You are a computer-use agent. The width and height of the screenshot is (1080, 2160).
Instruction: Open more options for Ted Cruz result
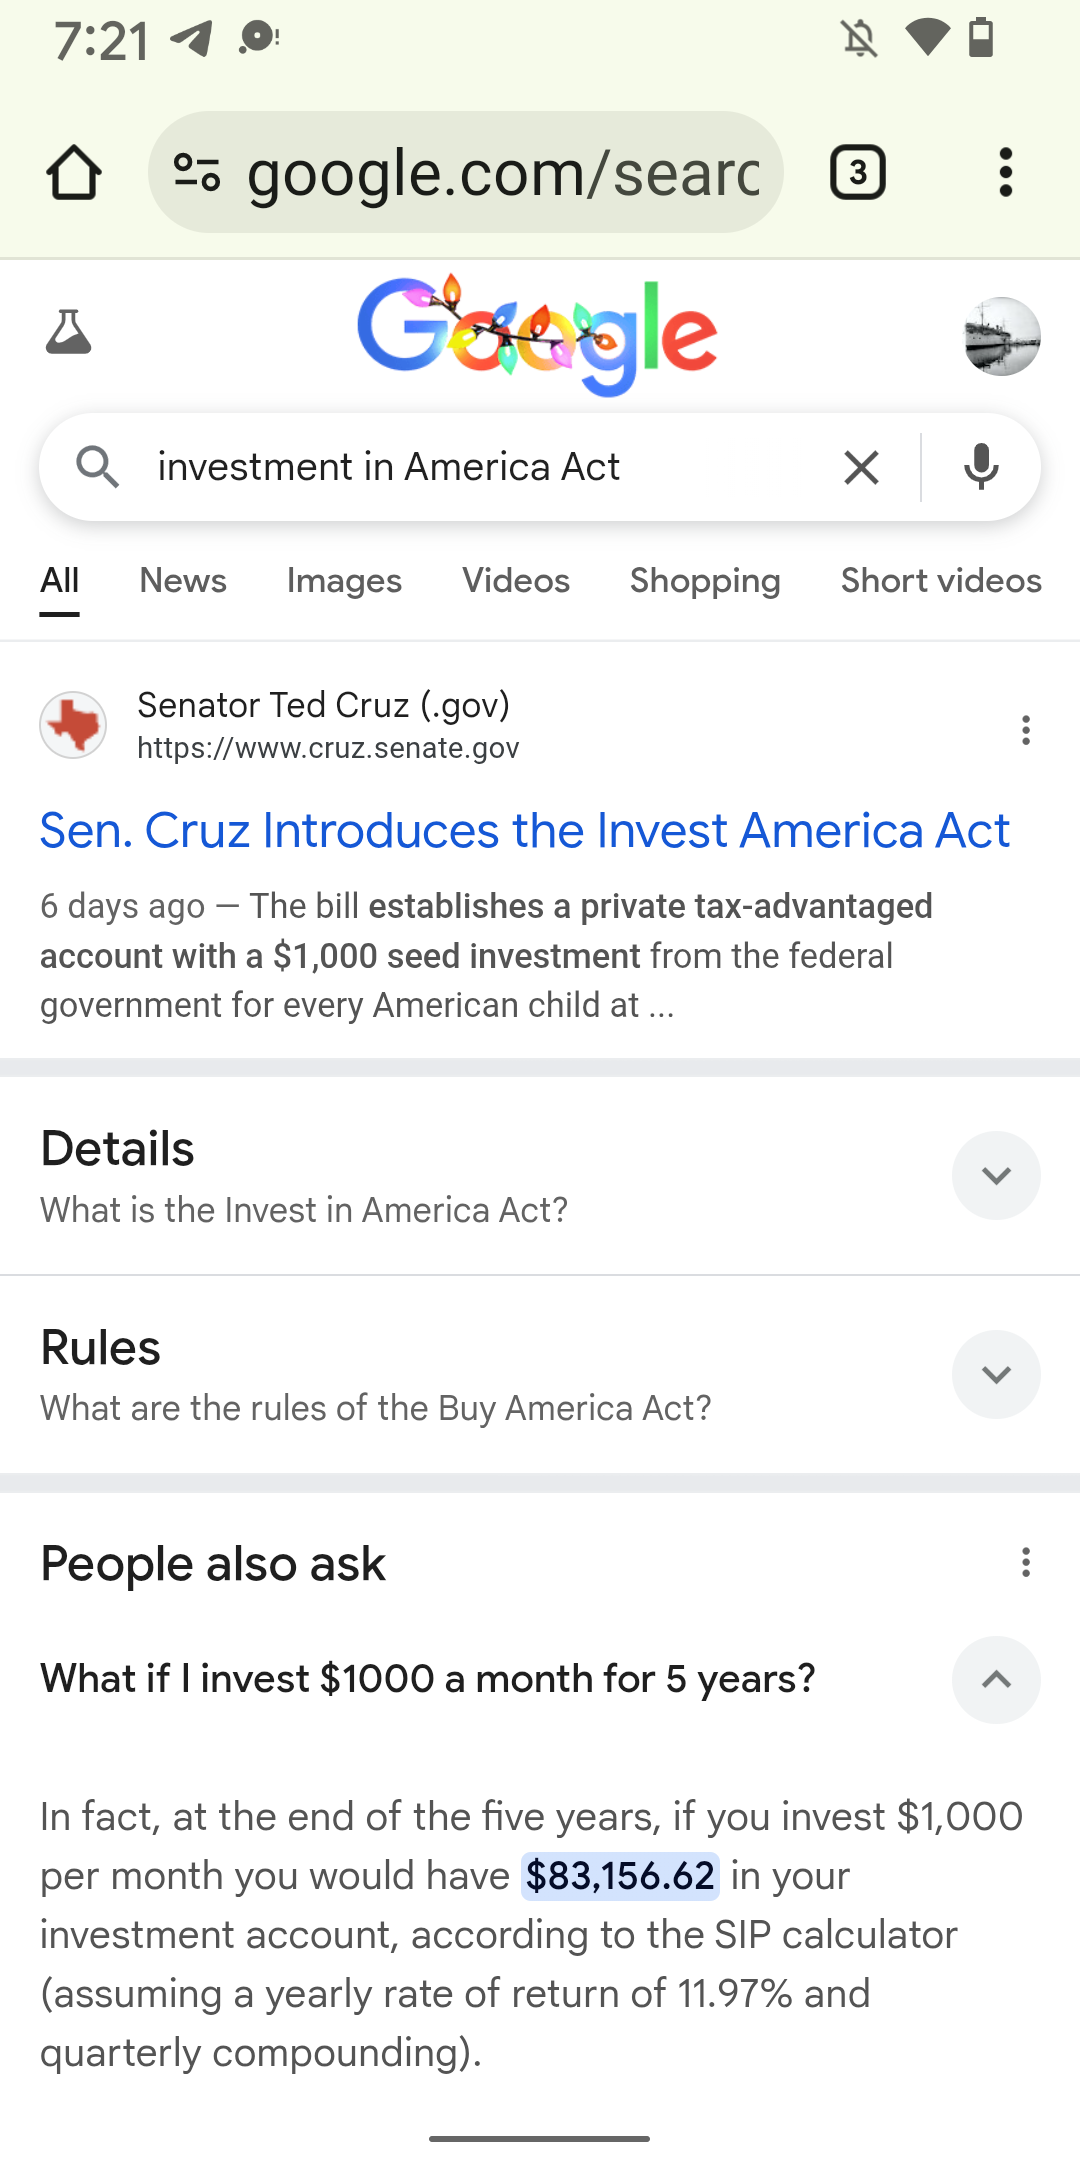1025,730
